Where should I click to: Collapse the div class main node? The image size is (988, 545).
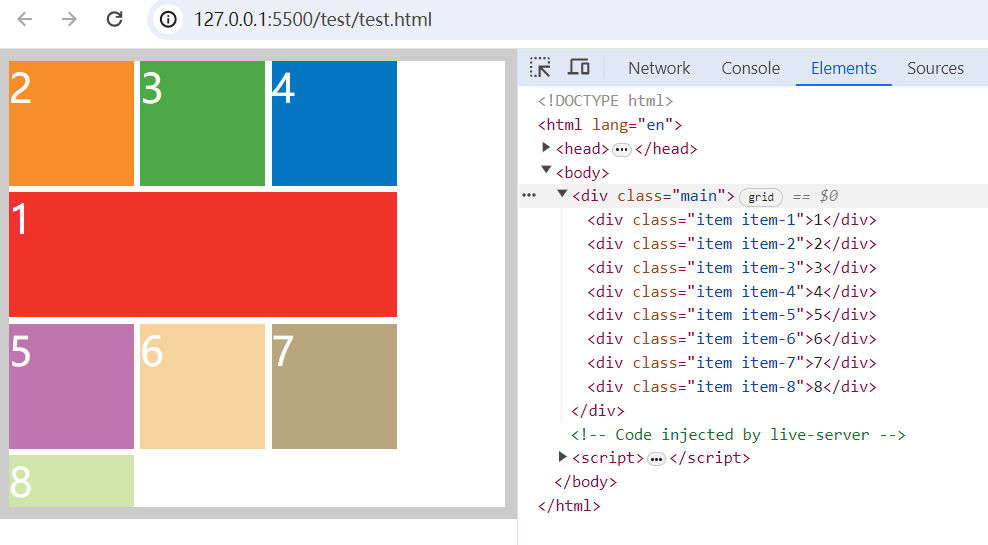pos(562,194)
